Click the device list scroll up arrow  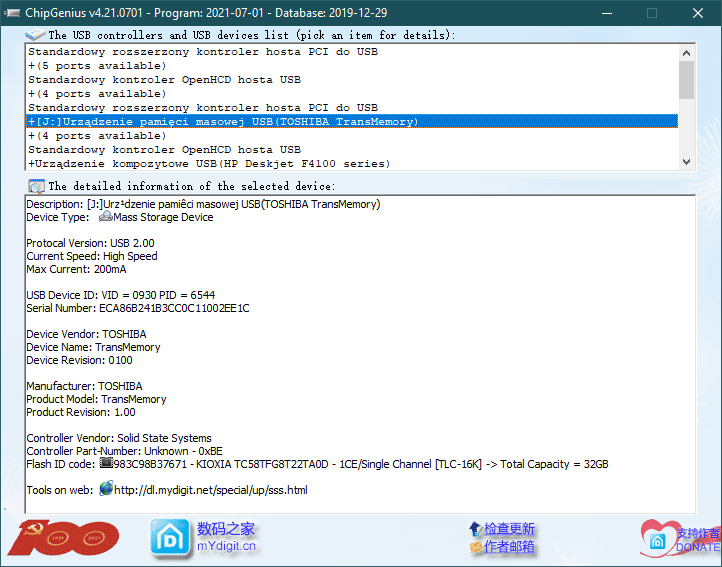tap(686, 53)
